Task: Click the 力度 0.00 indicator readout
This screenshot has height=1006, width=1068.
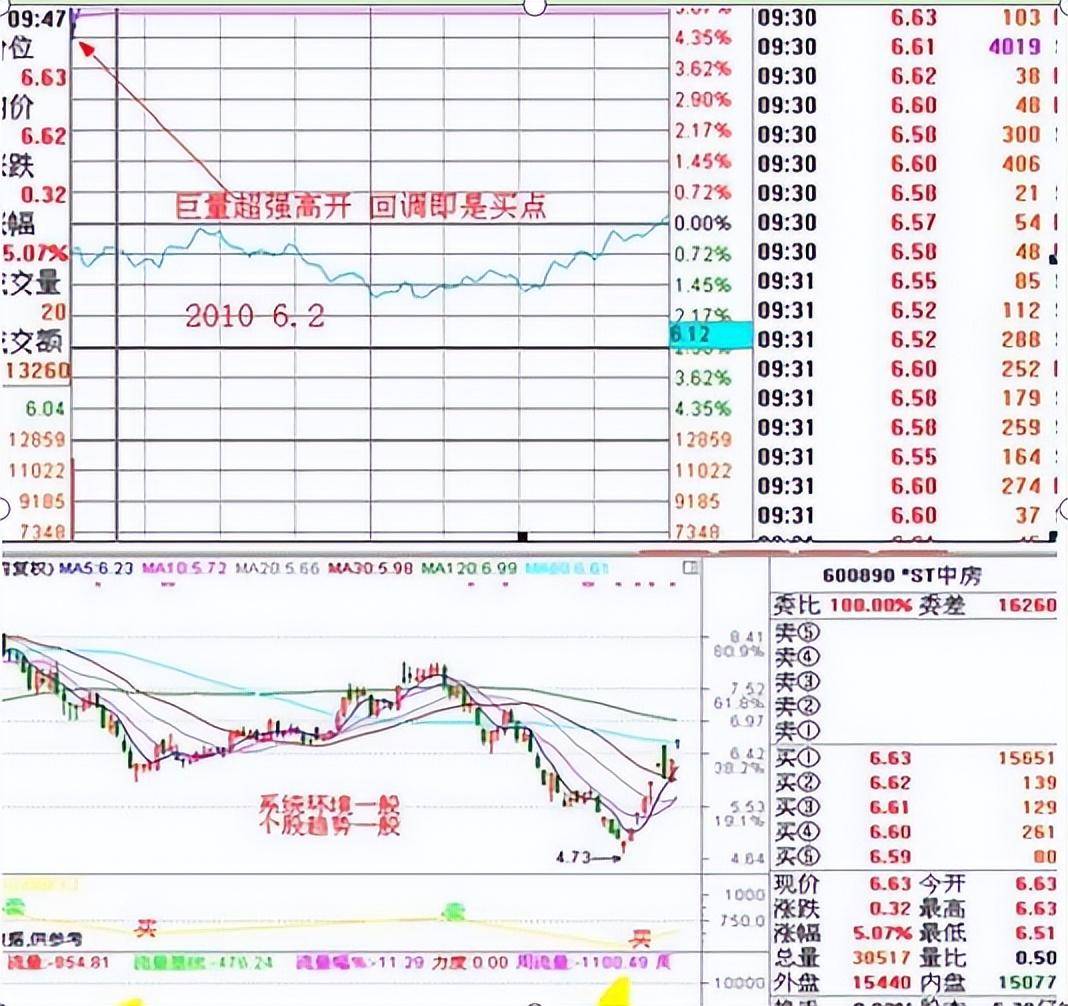Action: click(469, 962)
